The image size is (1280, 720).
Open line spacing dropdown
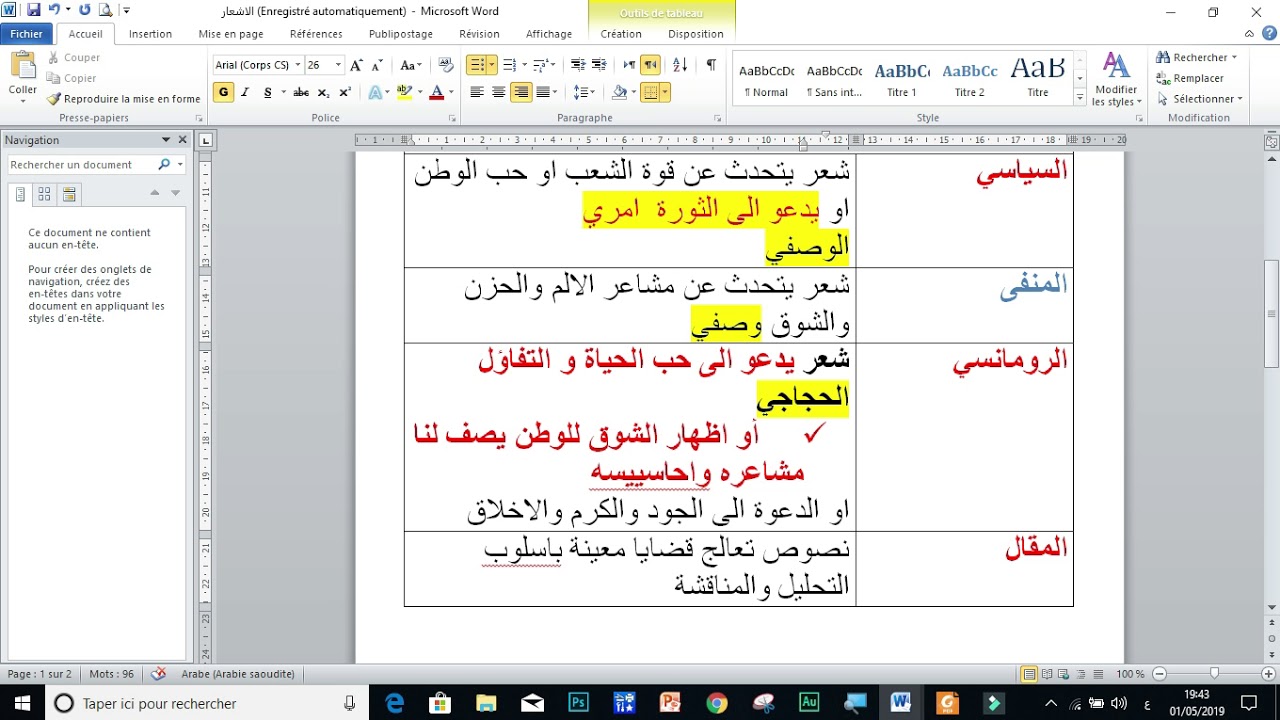coord(585,92)
